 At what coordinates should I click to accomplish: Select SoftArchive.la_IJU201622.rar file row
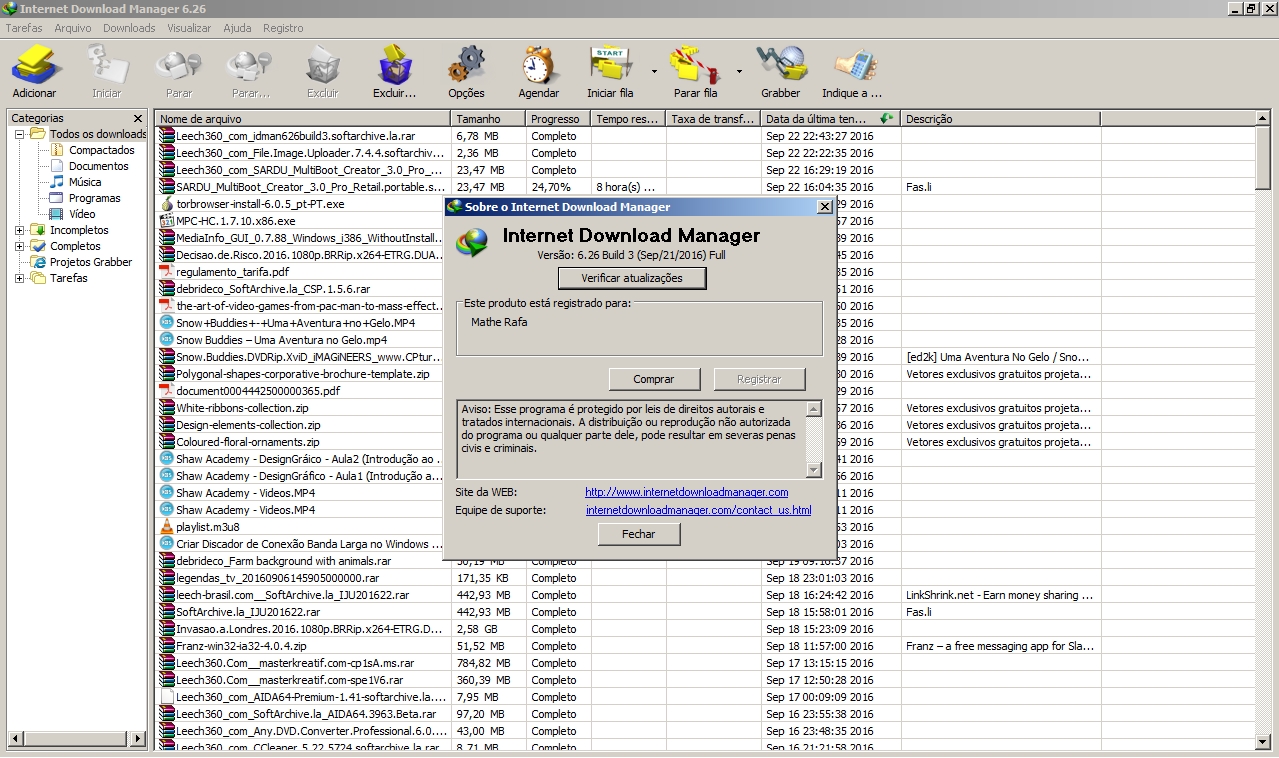248,612
